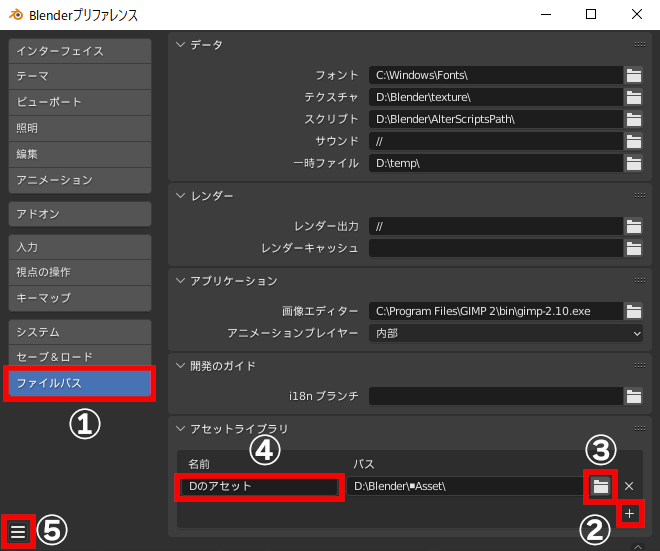Maximize the Blender preferences window
The image size is (660, 551).
pyautogui.click(x=591, y=14)
